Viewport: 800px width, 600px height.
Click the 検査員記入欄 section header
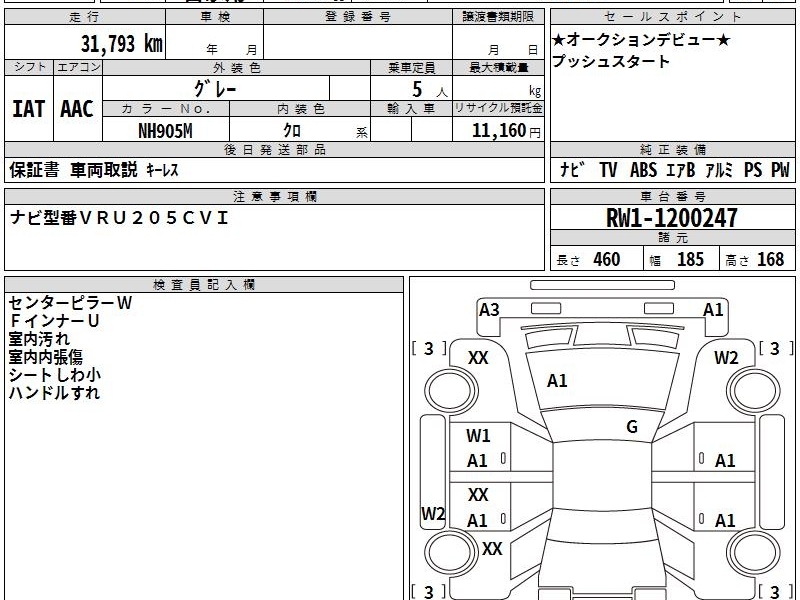click(204, 285)
